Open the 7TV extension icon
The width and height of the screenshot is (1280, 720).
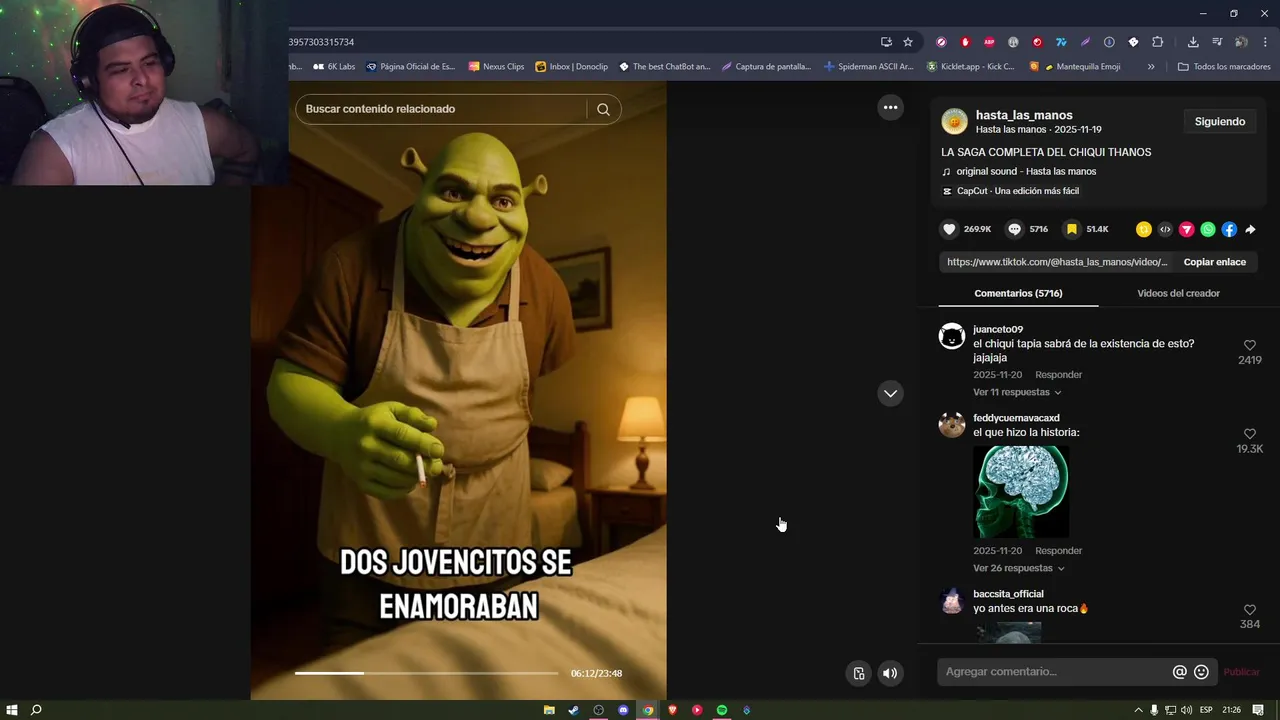[1061, 42]
